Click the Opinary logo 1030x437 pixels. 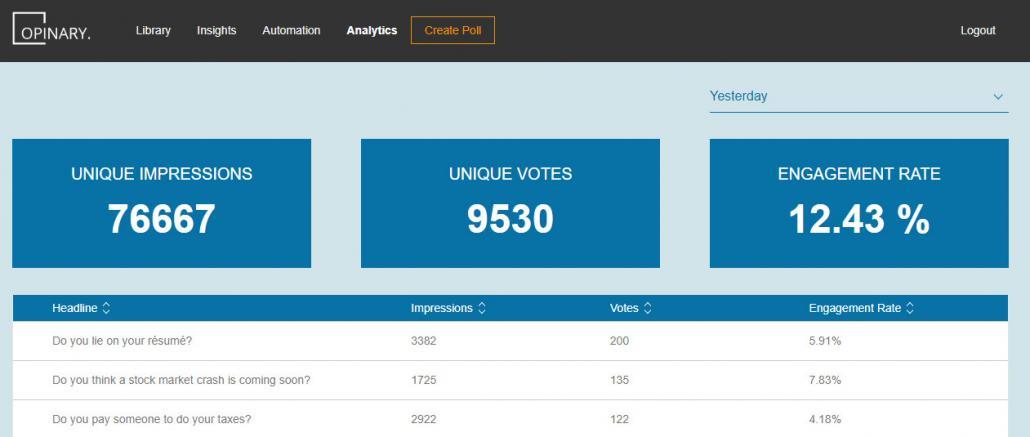click(51, 29)
